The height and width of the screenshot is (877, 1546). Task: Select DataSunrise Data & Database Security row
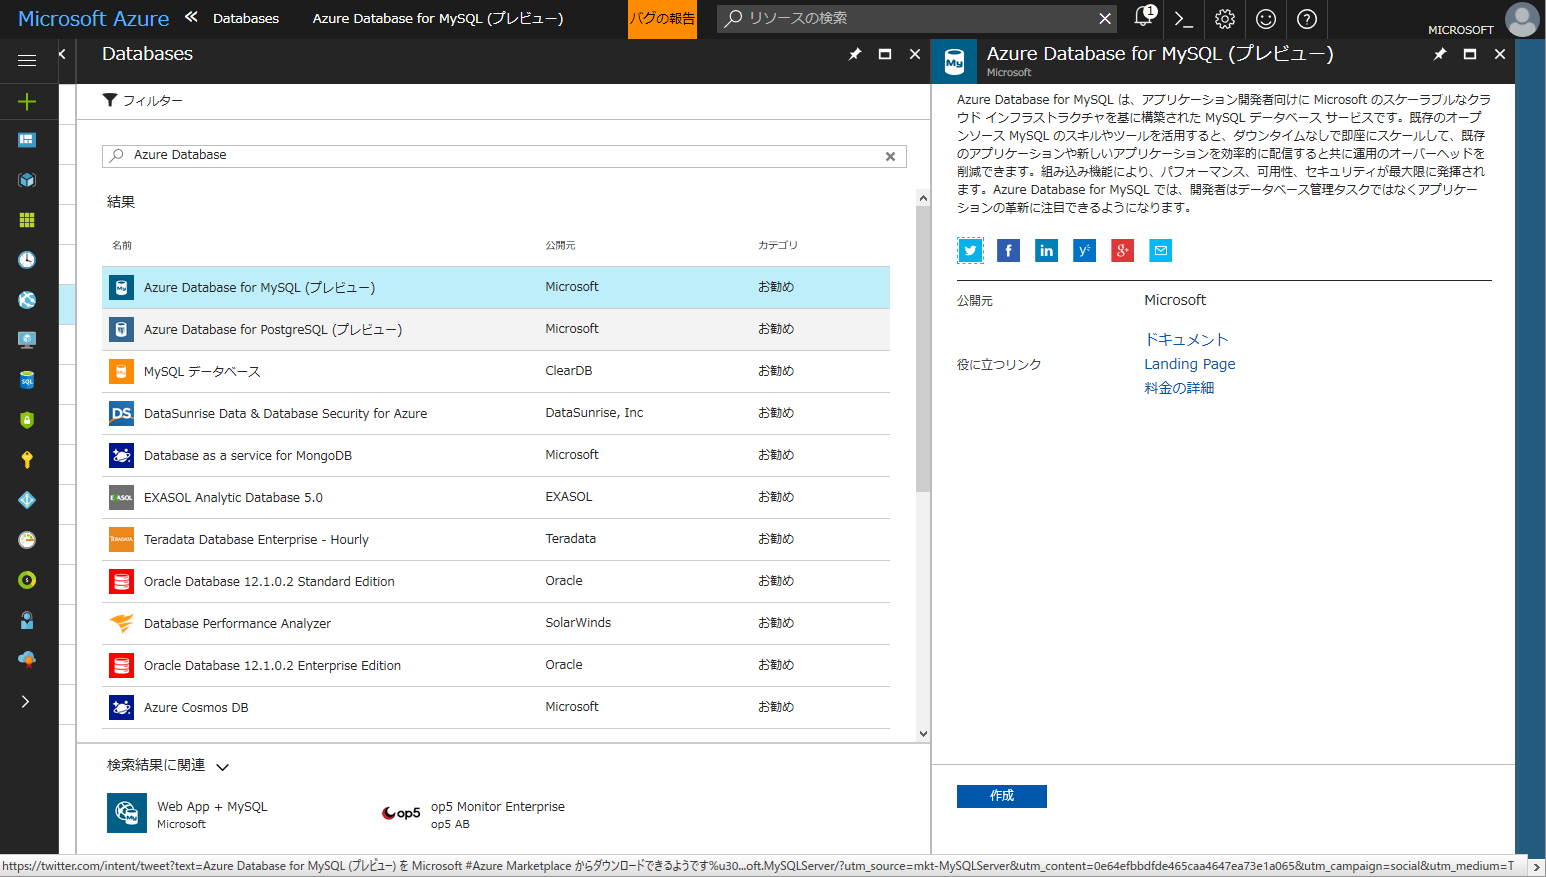[x=496, y=413]
